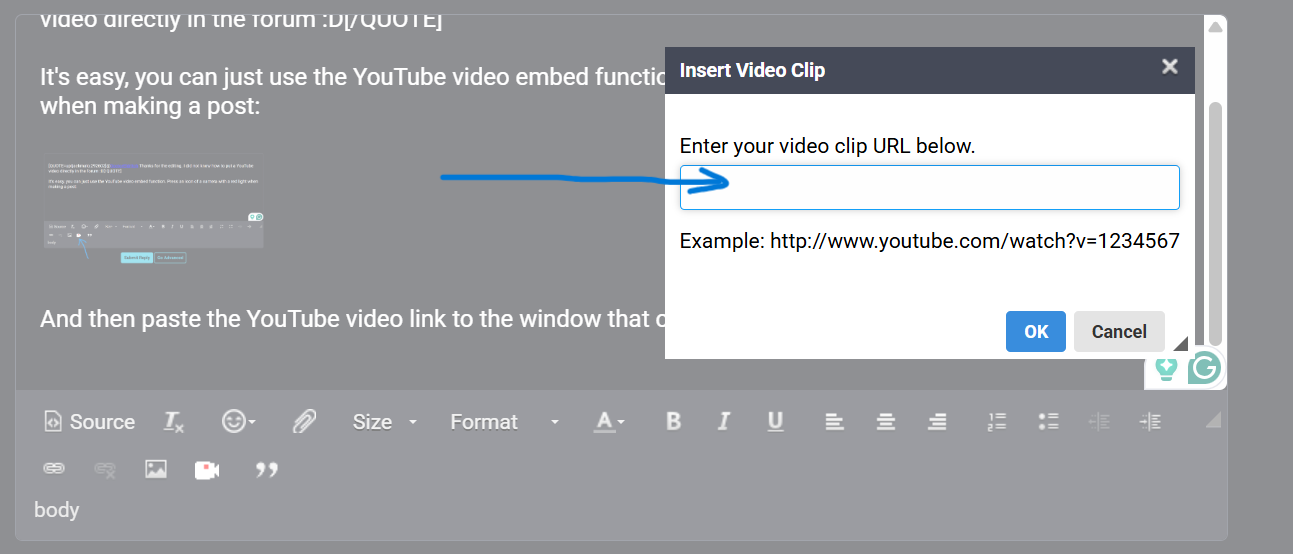Click the insert video clip icon

point(207,469)
